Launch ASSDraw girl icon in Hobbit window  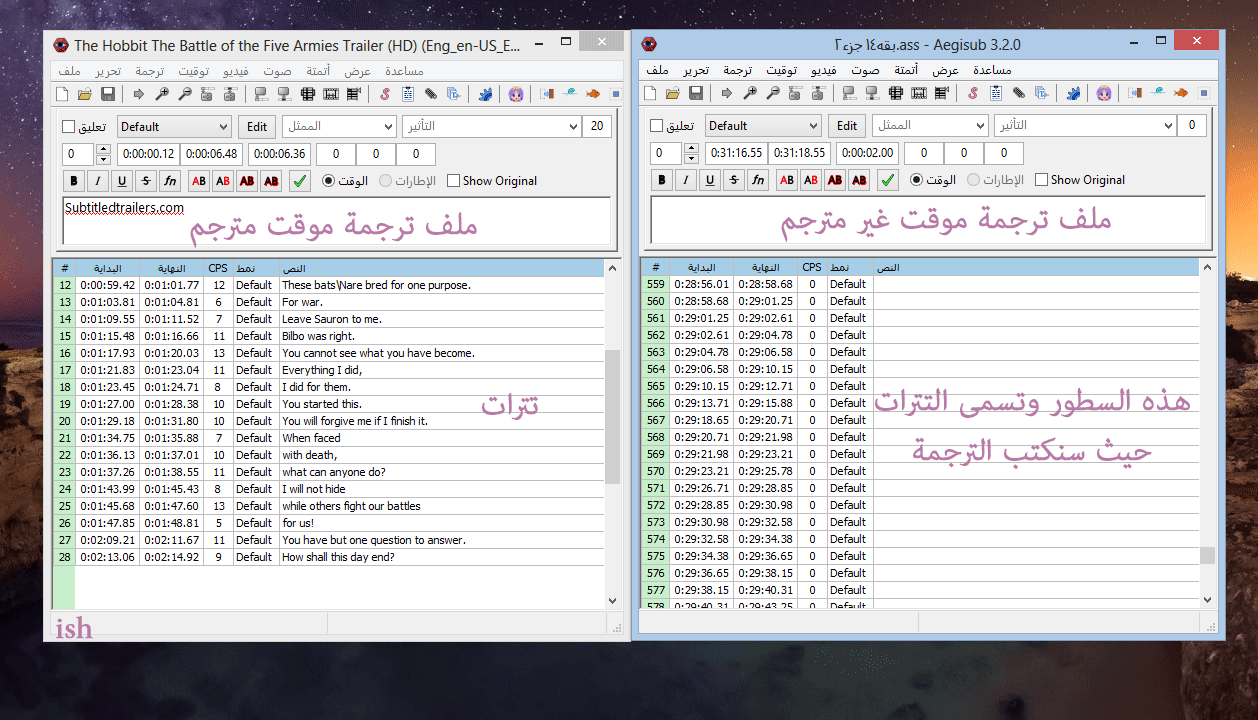(515, 94)
